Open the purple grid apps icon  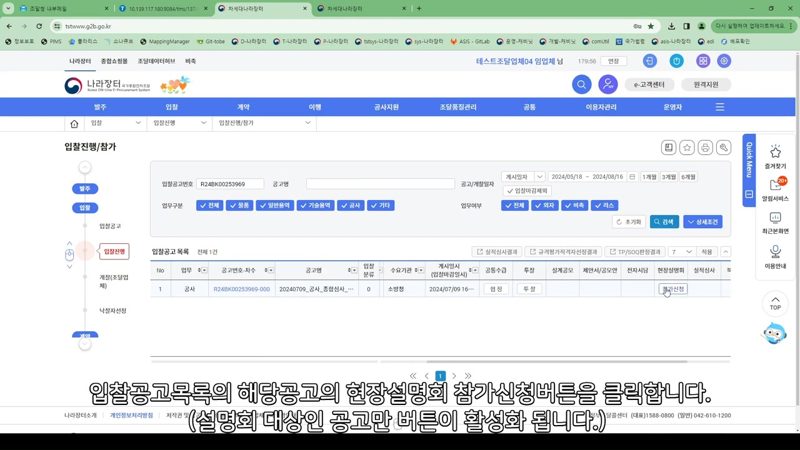coord(703,61)
